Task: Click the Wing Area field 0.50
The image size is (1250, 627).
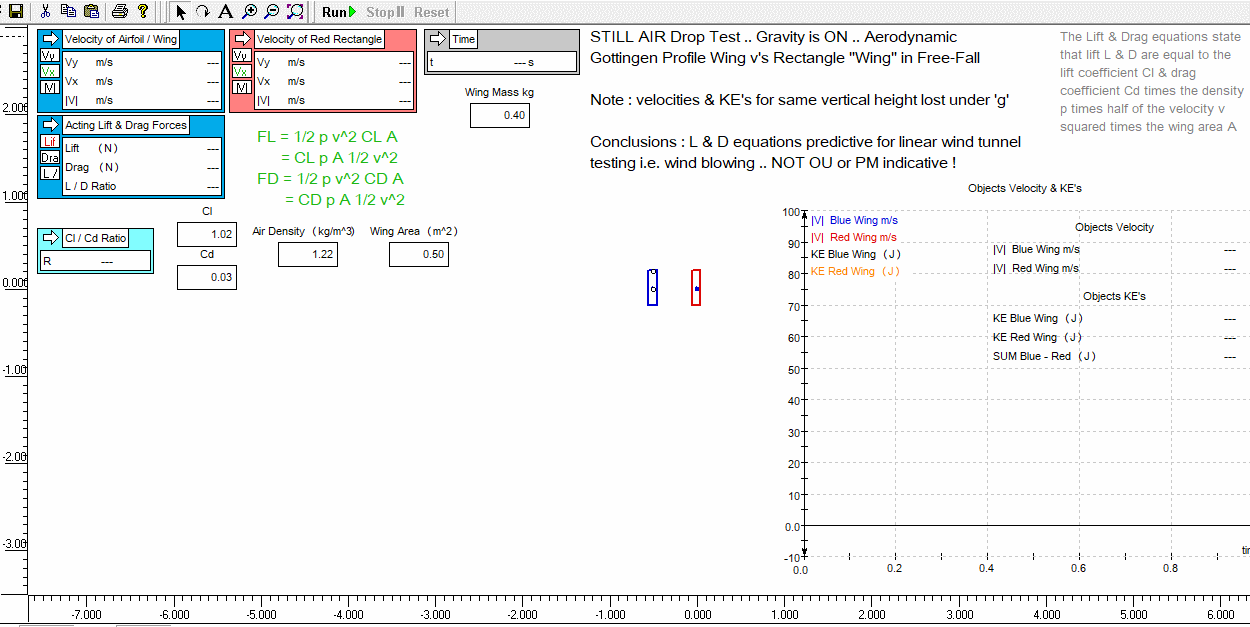Action: (x=419, y=254)
